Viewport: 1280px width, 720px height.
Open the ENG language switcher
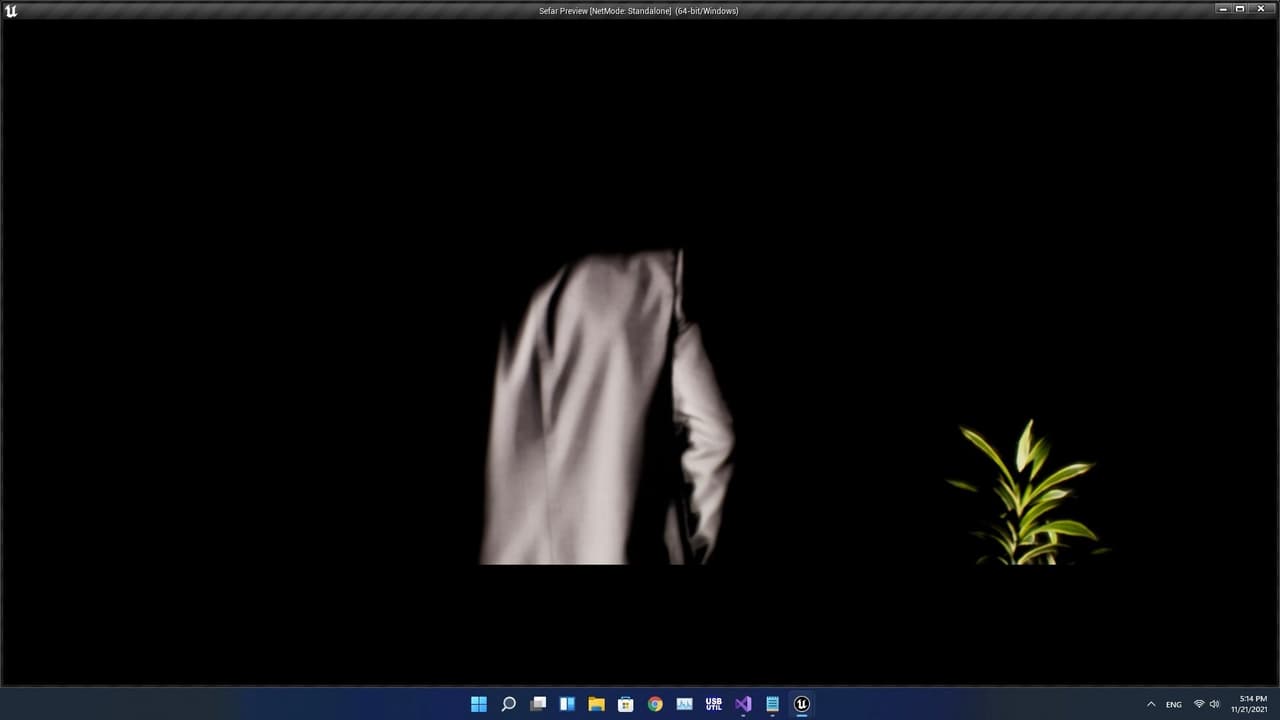click(x=1174, y=704)
